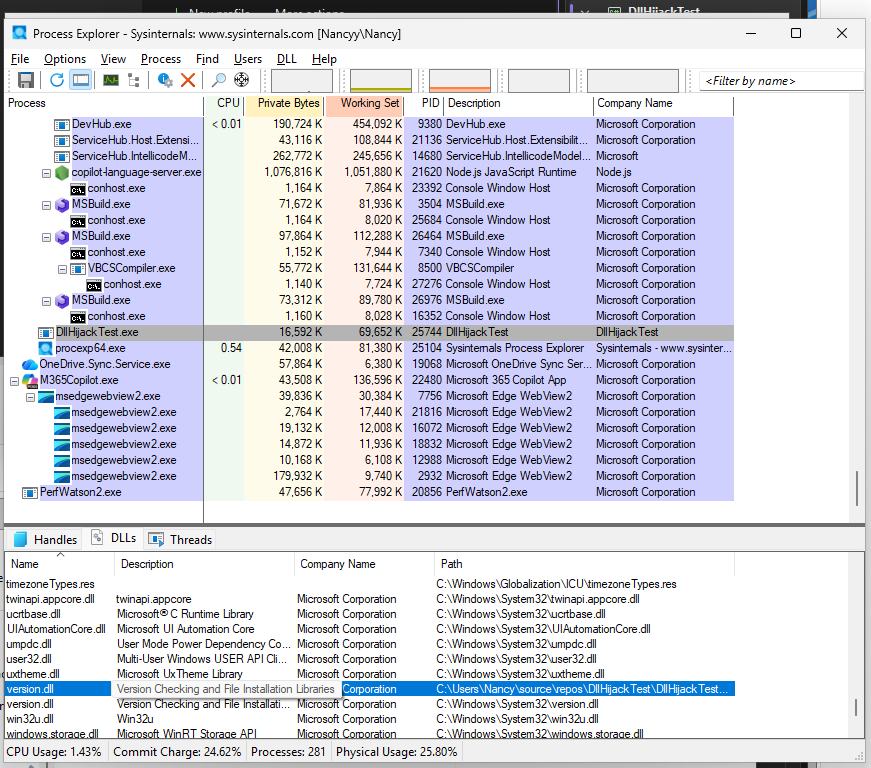The height and width of the screenshot is (768, 871).
Task: Click the Save toolbar icon
Action: pos(26,81)
